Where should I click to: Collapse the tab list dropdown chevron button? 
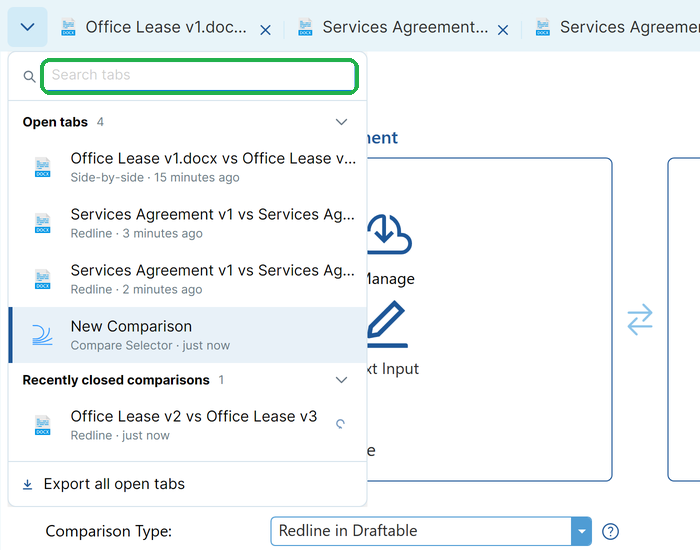27,27
